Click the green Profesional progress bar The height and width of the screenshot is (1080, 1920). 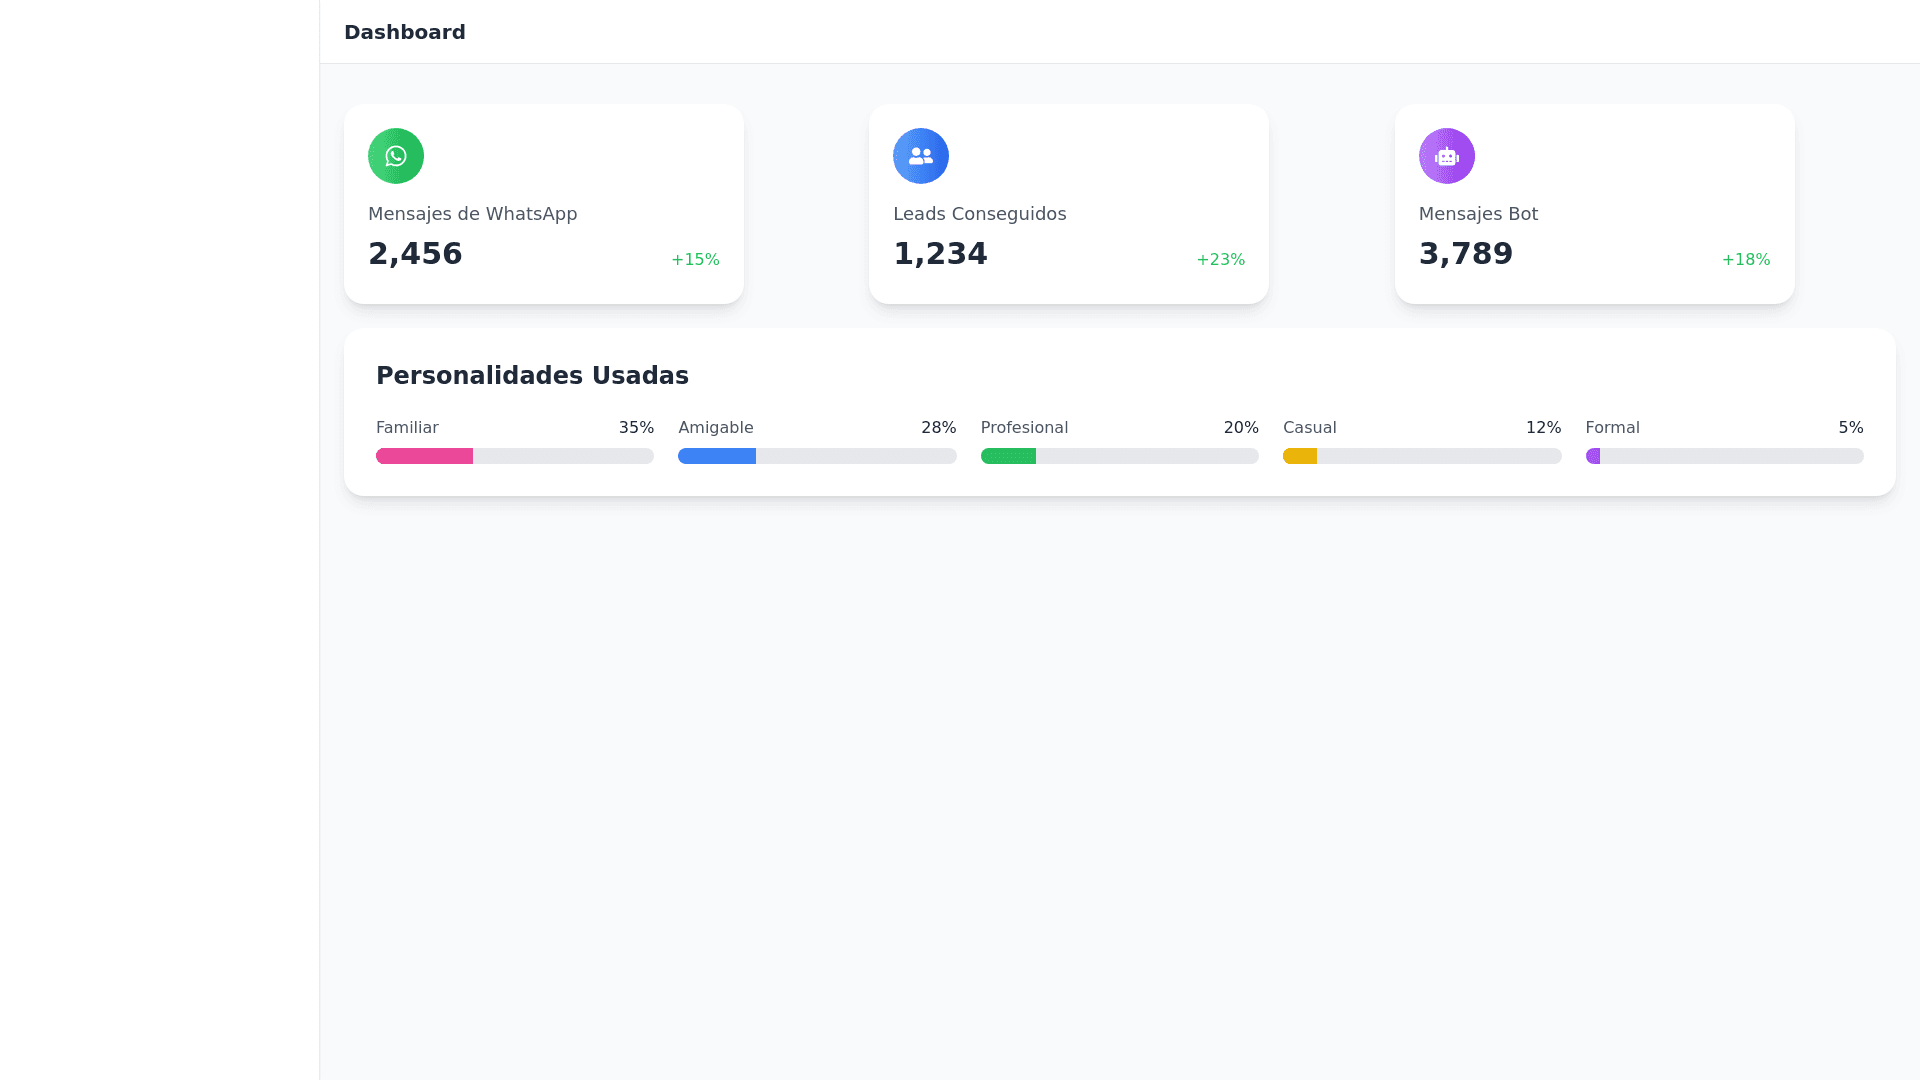[1007, 456]
